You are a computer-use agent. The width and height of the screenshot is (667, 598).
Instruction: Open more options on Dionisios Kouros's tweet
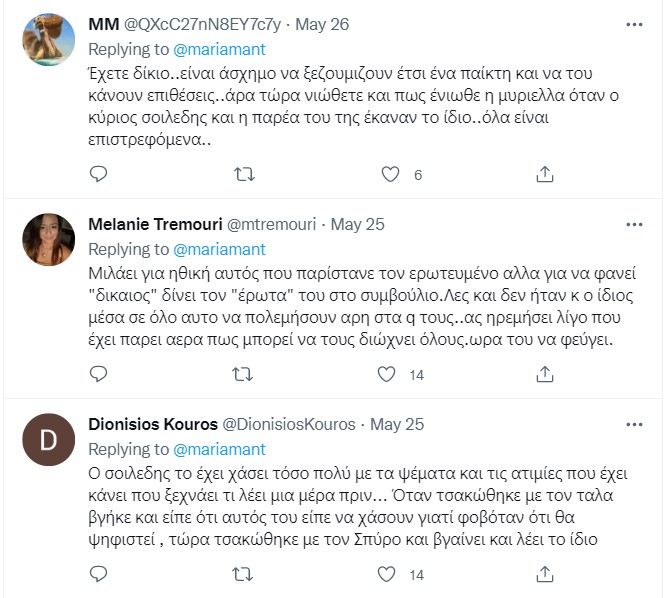coord(634,424)
